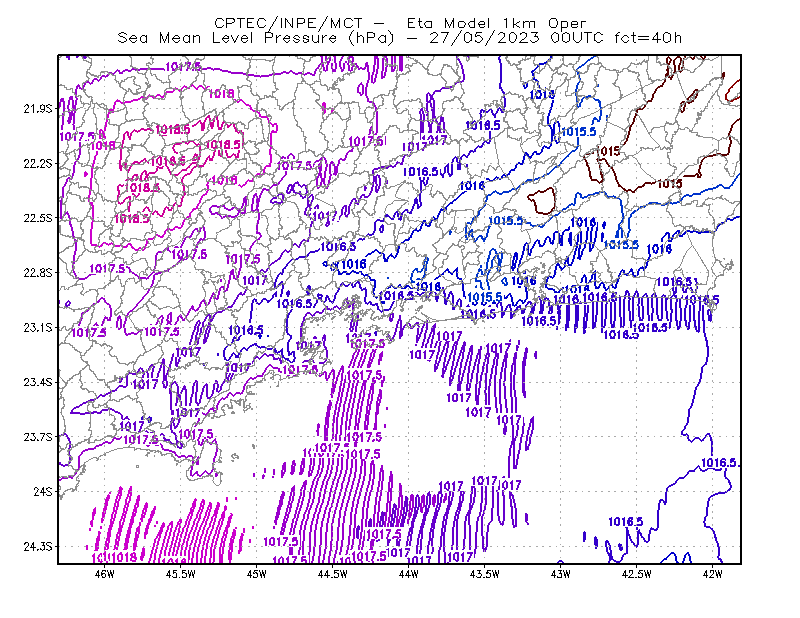Click the 42W longitude axis label
Screen dimensions: 800x618
click(712, 574)
